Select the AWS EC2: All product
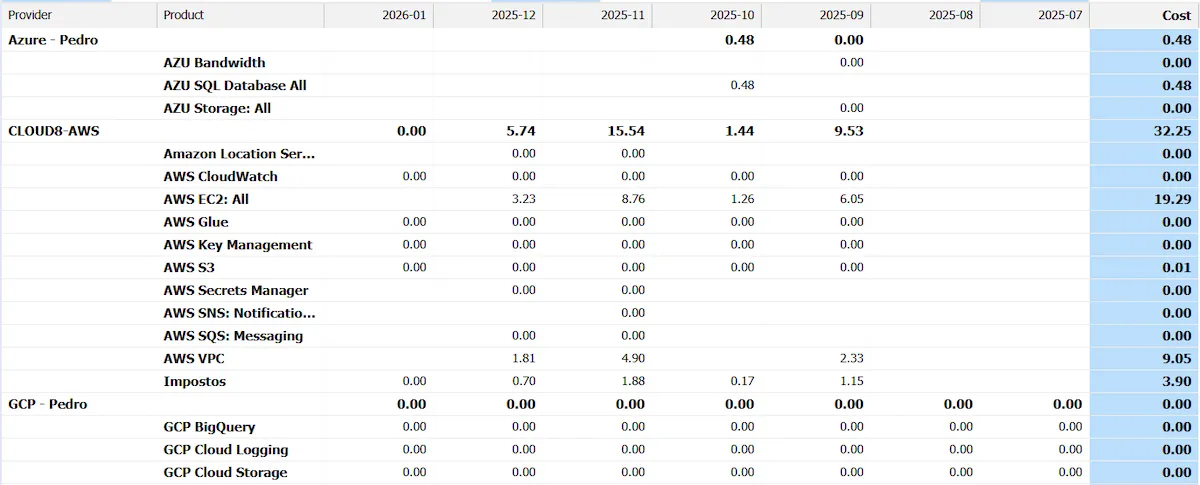The width and height of the screenshot is (1200, 485). tap(206, 199)
